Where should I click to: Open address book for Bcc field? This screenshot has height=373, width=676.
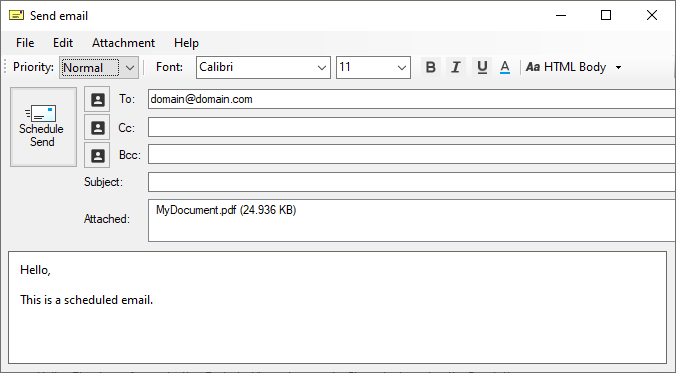pyautogui.click(x=97, y=155)
